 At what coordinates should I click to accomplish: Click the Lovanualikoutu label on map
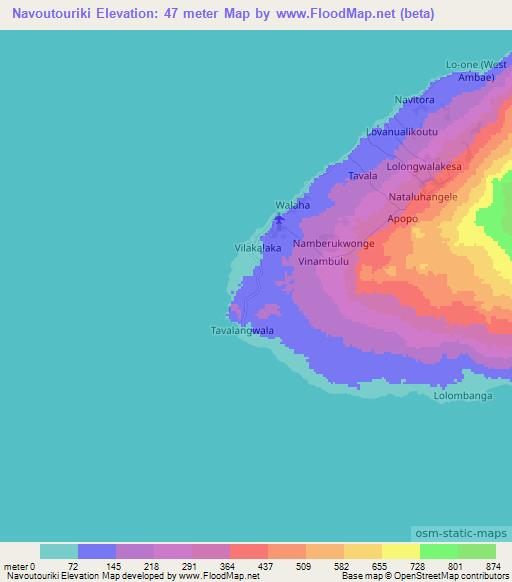(x=402, y=132)
